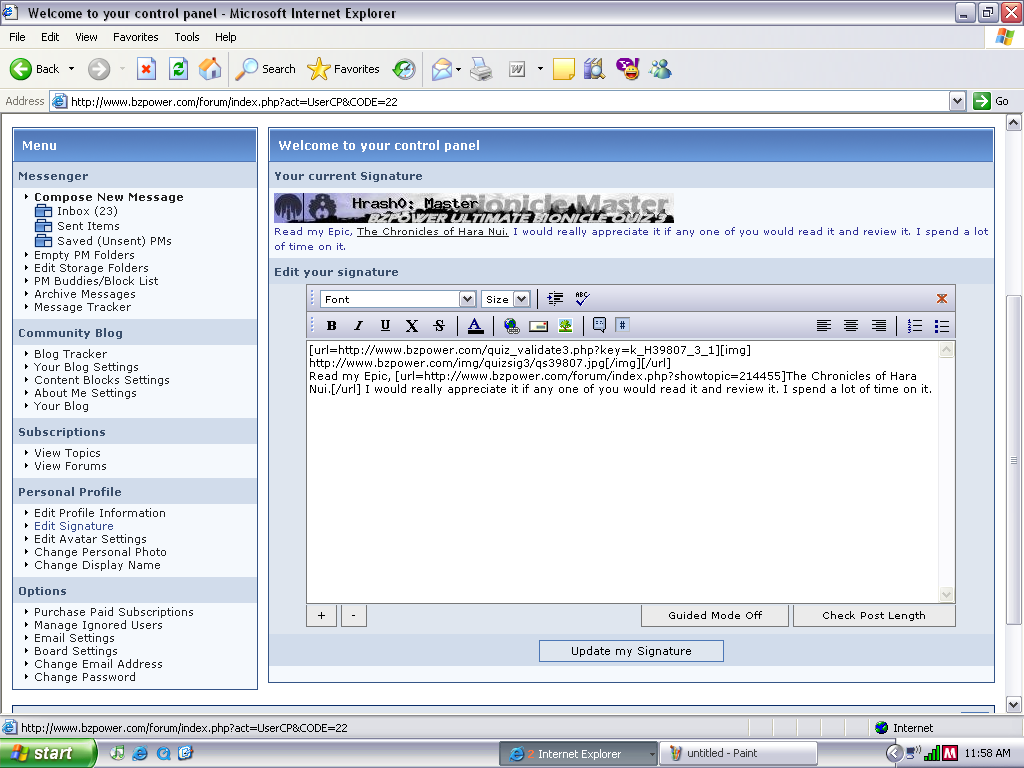Click Internet Explorer taskbar group

point(579,754)
